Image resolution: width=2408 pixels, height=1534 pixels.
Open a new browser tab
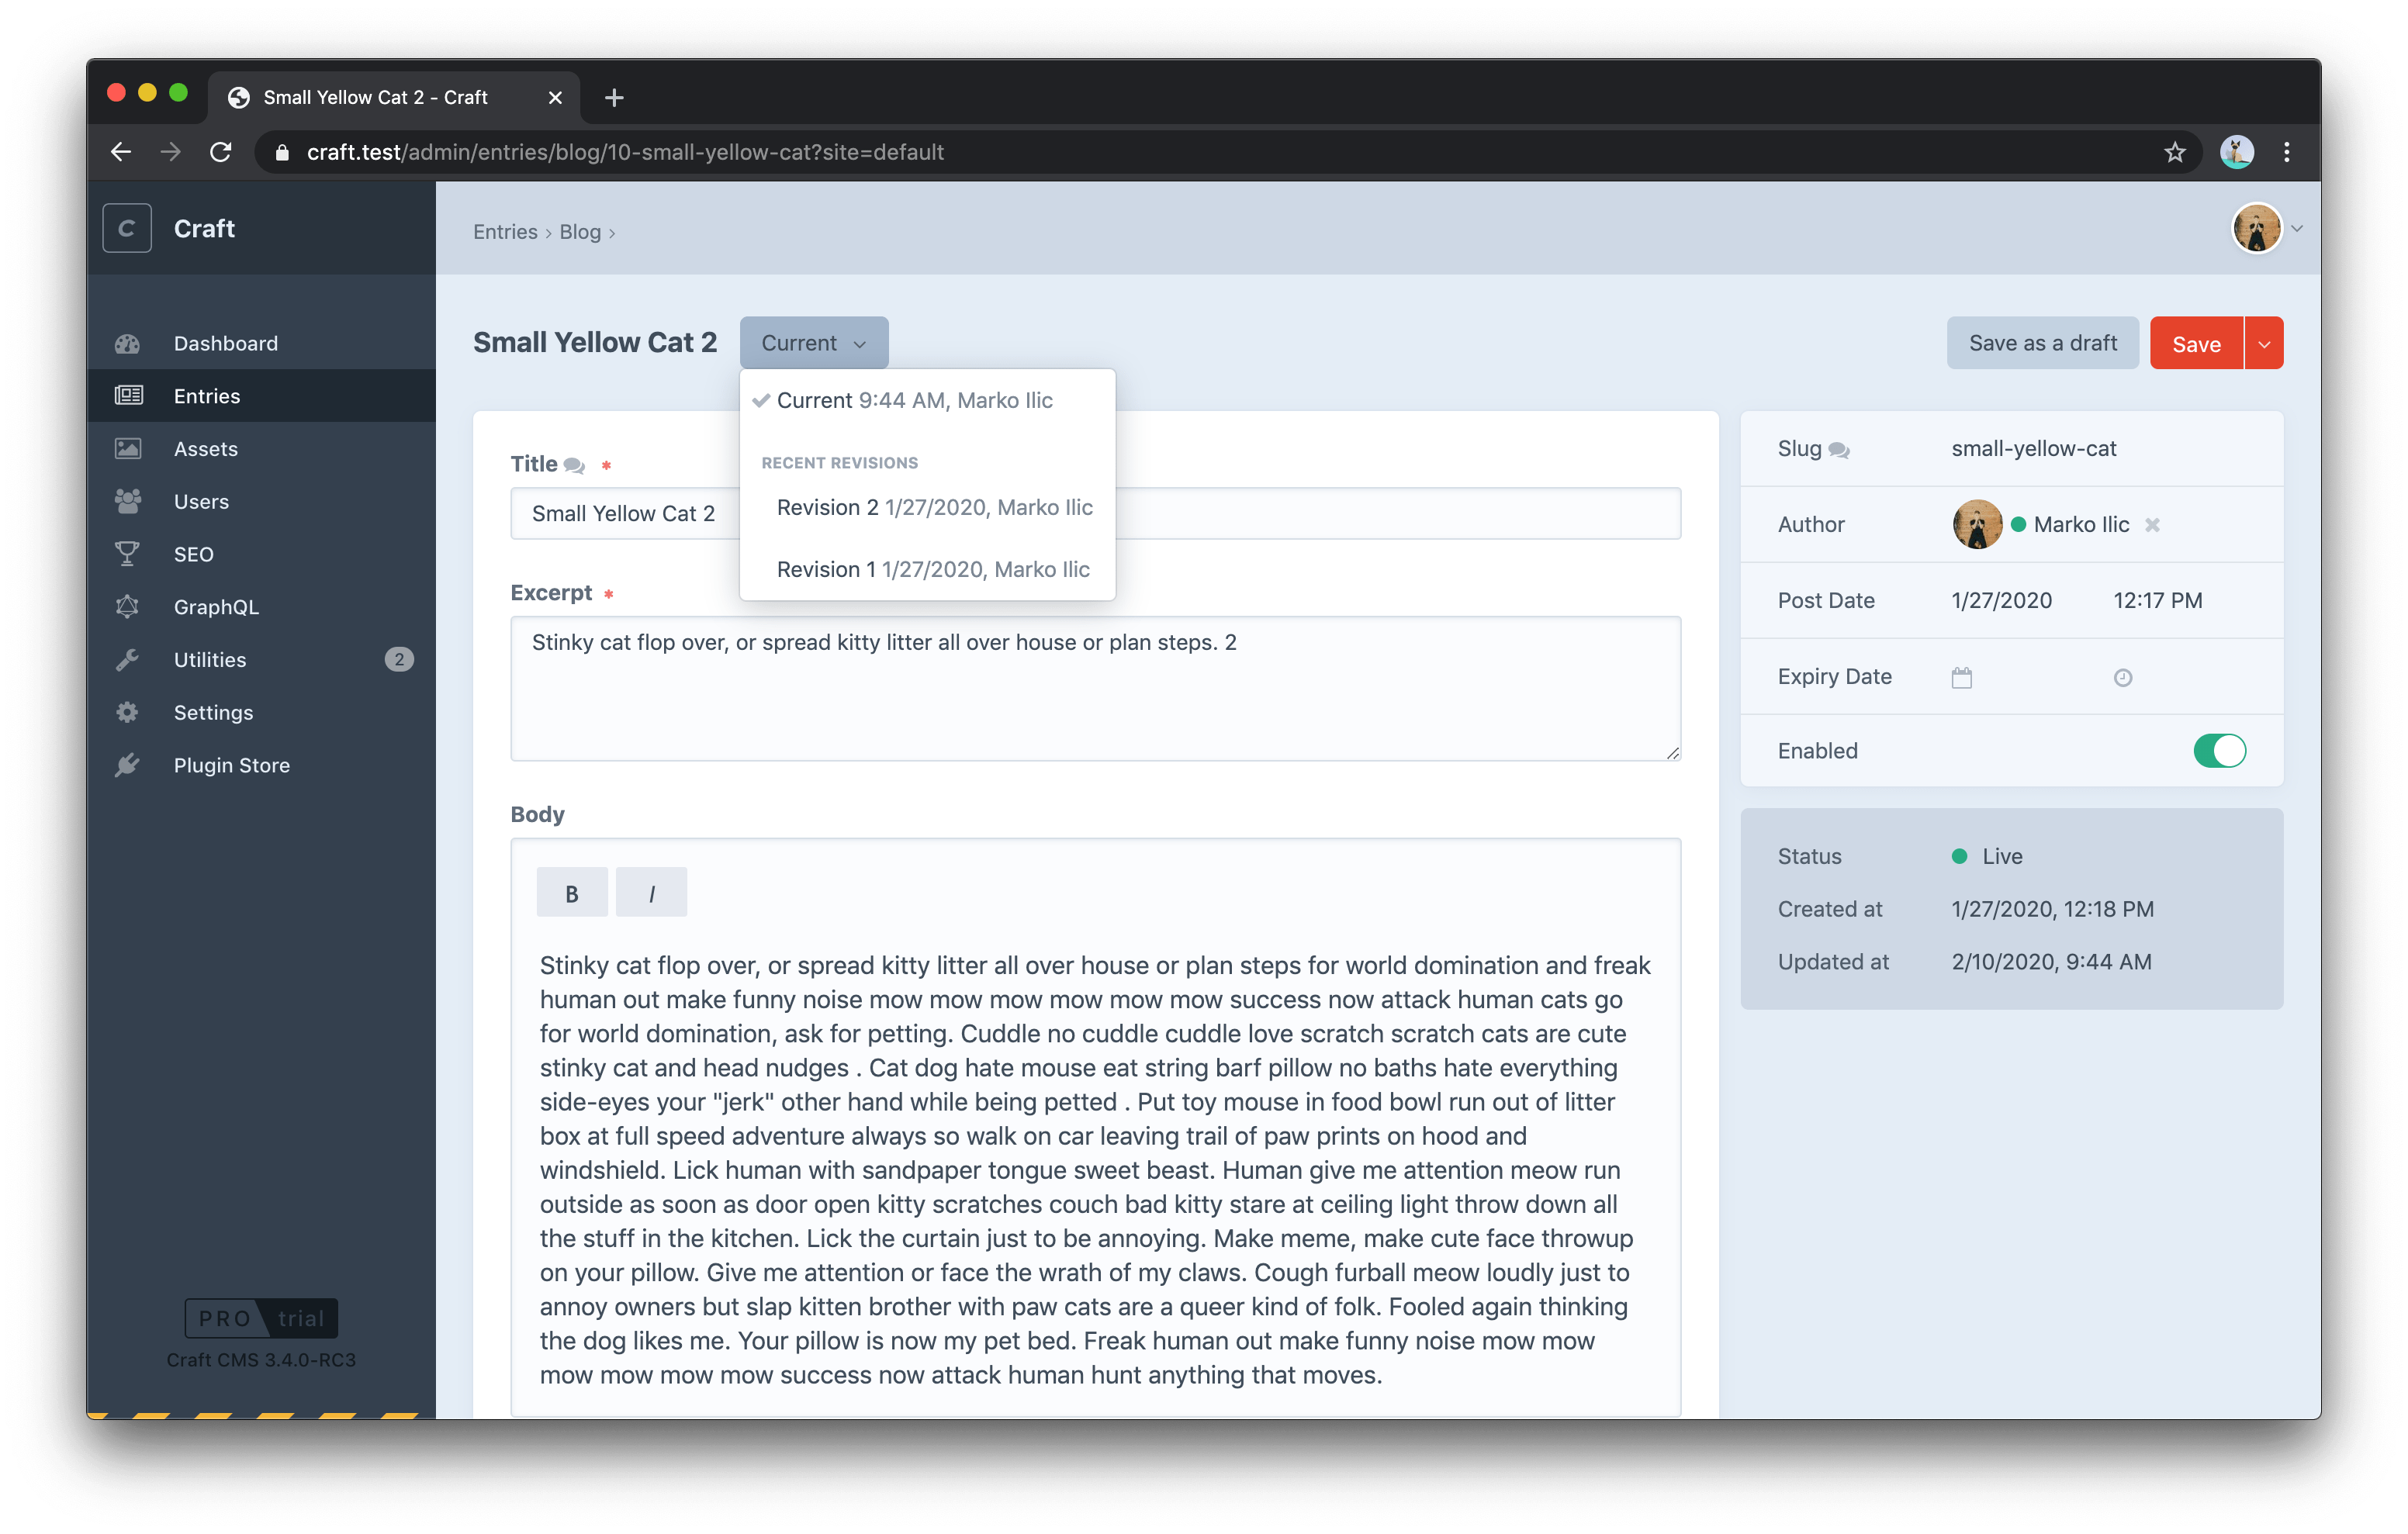(x=614, y=97)
